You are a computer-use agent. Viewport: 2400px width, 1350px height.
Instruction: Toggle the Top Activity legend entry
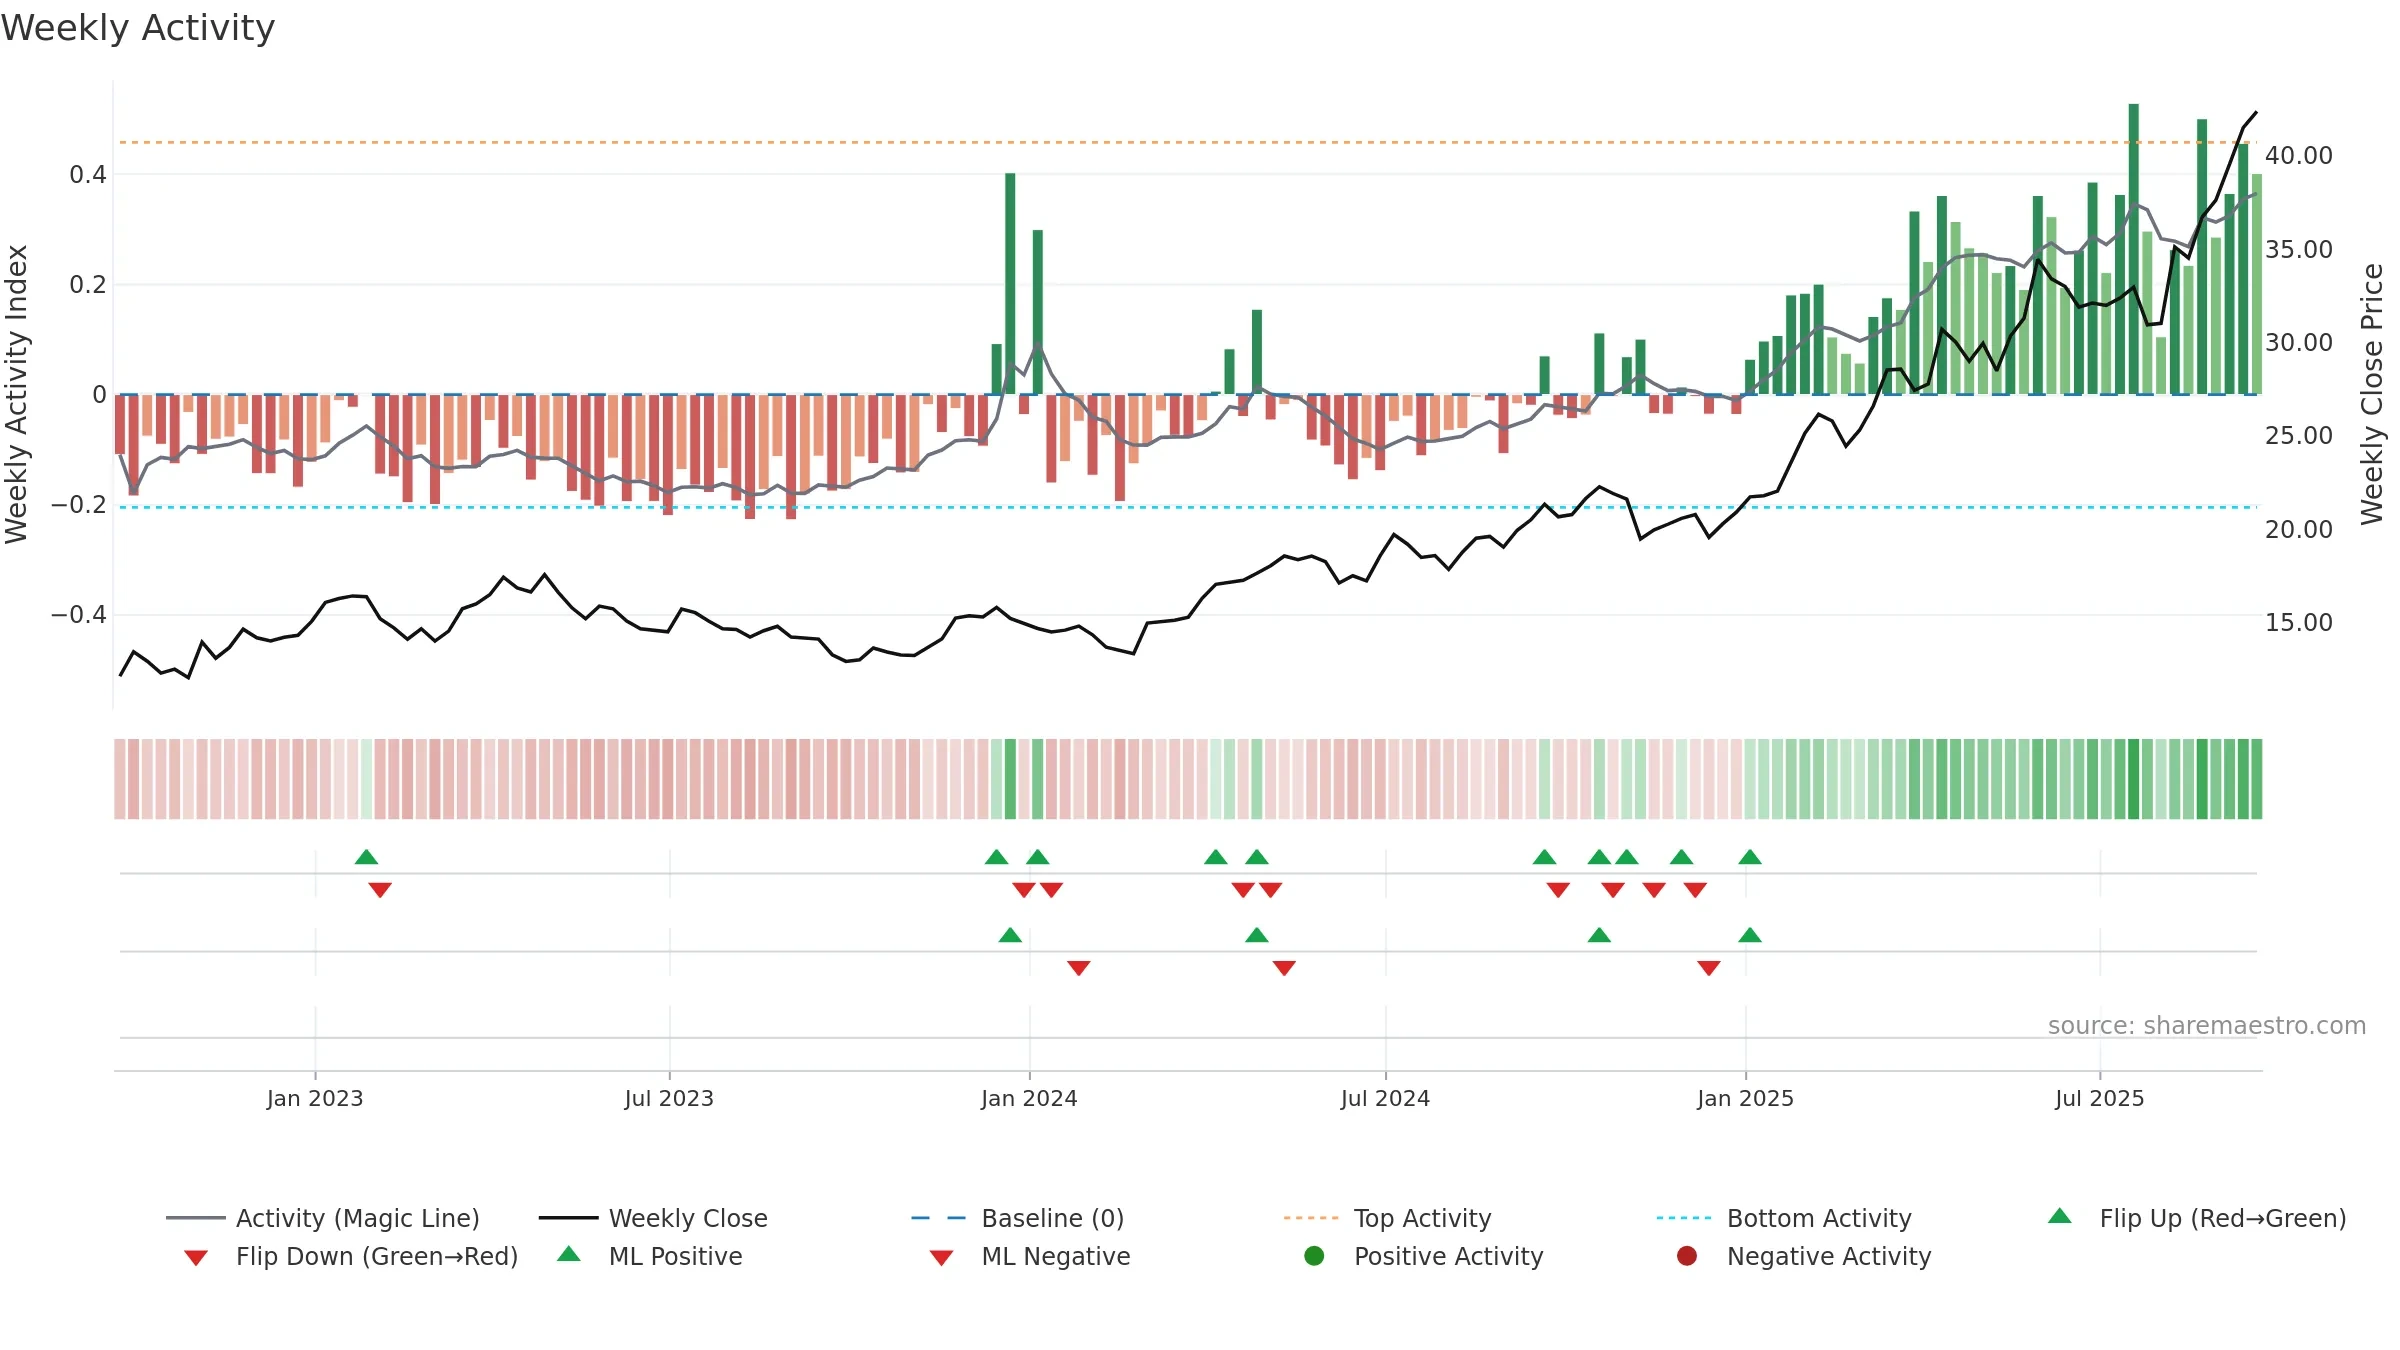[x=1387, y=1218]
